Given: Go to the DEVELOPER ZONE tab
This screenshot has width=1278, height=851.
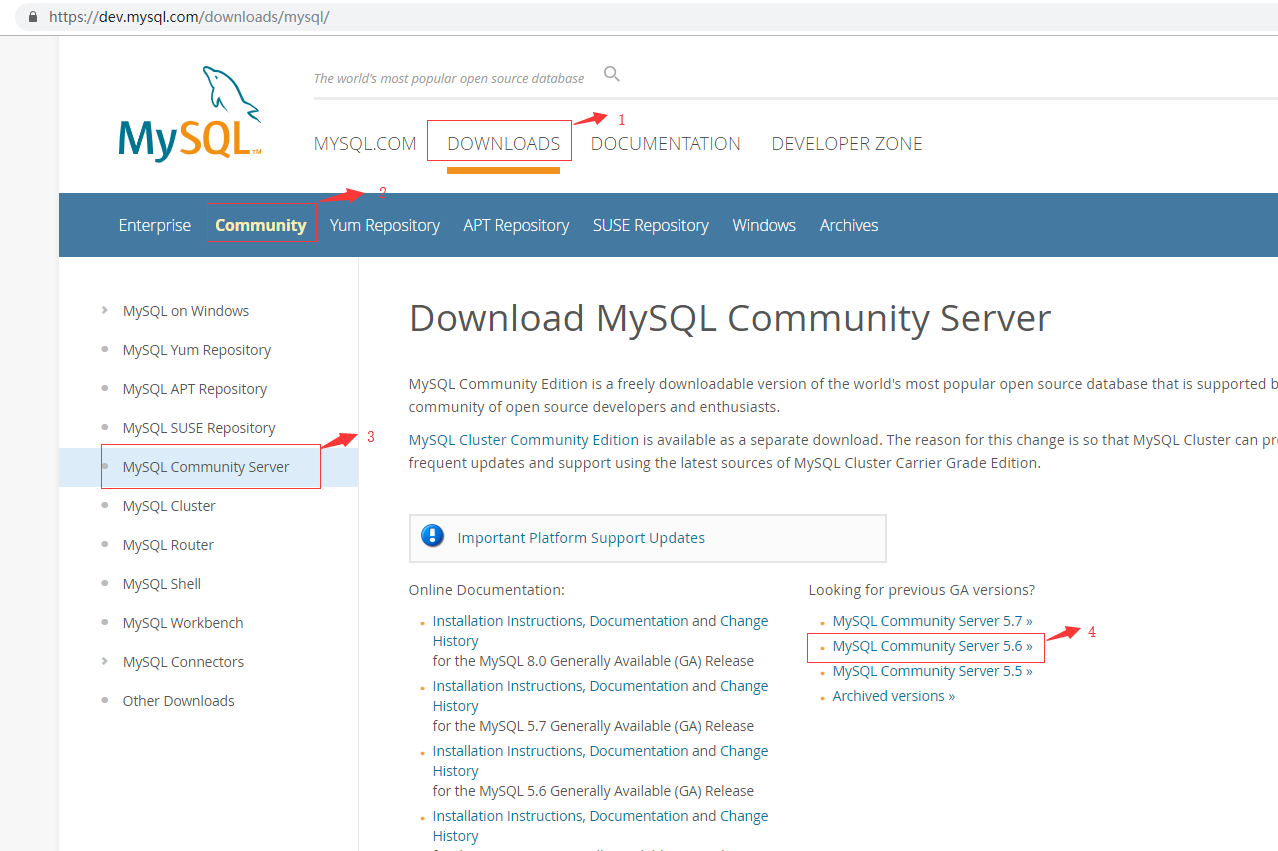Looking at the screenshot, I should [847, 143].
